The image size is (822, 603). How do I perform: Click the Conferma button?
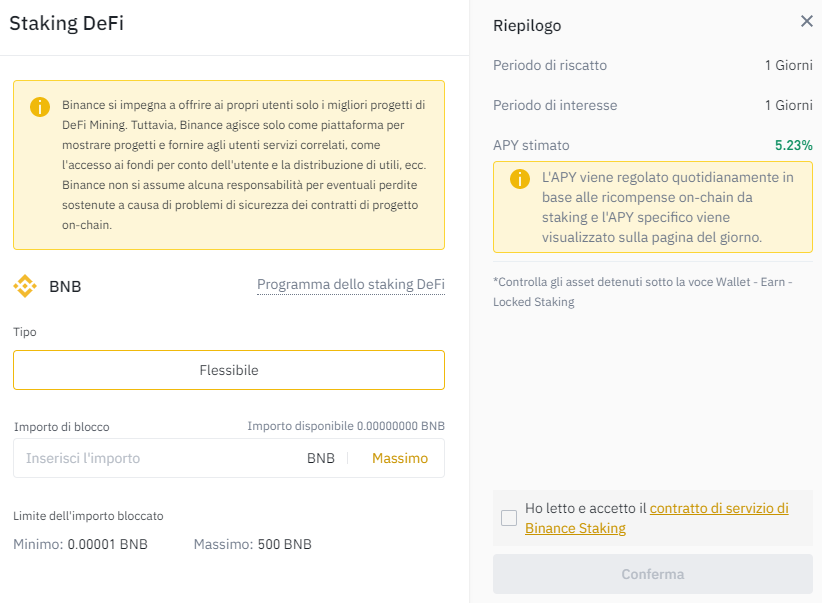(653, 574)
